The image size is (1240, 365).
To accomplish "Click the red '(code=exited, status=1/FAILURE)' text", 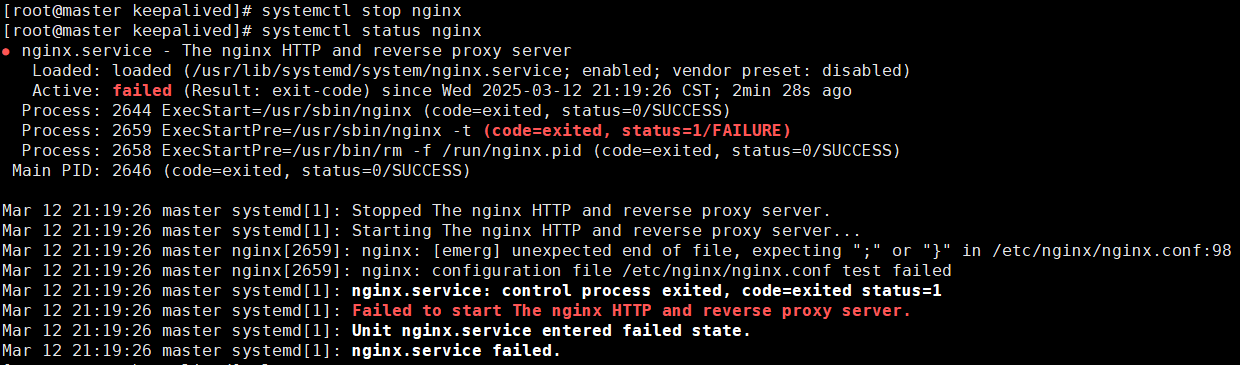I will [636, 130].
